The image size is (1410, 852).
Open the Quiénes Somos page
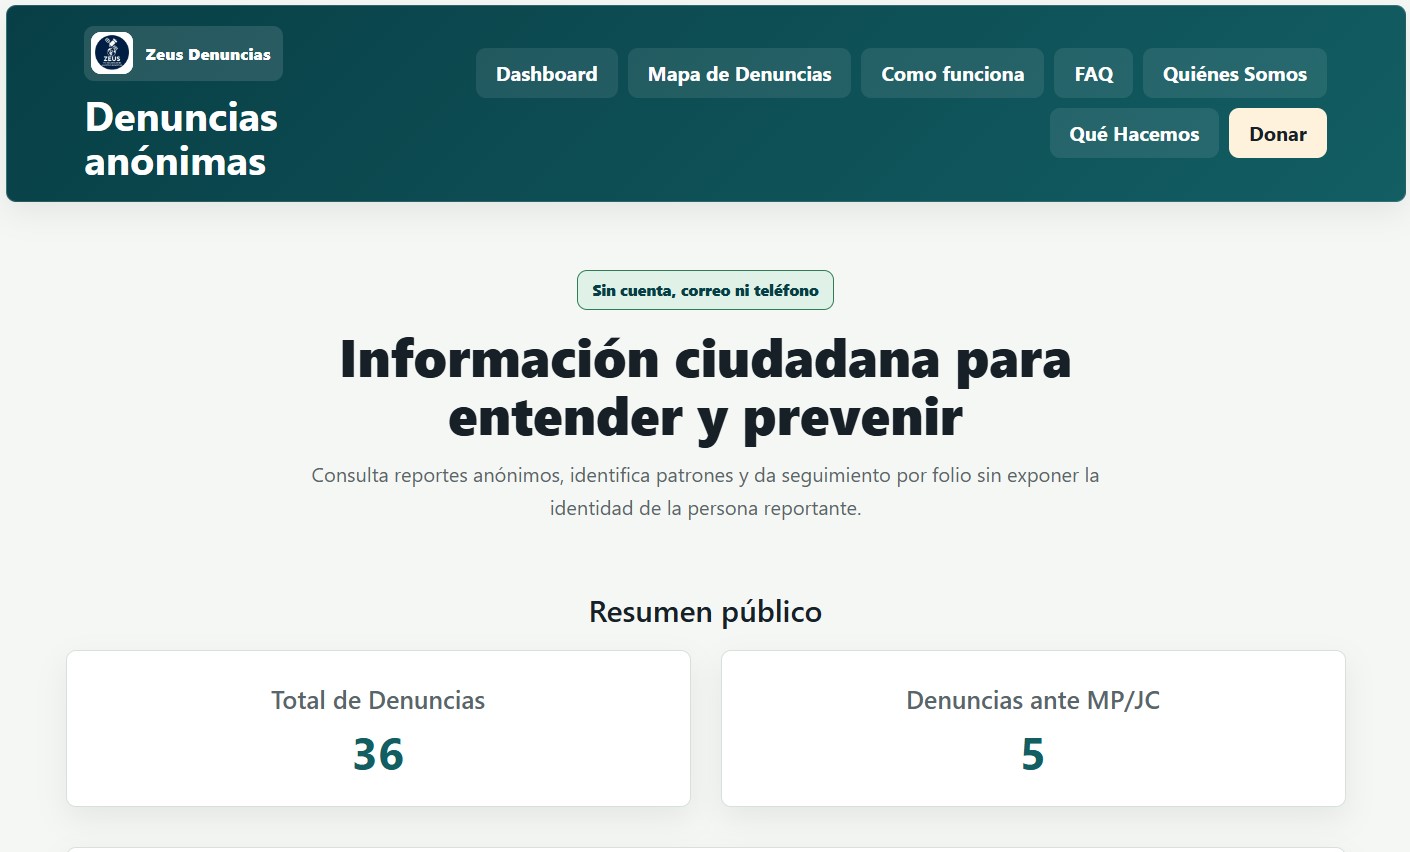1235,74
